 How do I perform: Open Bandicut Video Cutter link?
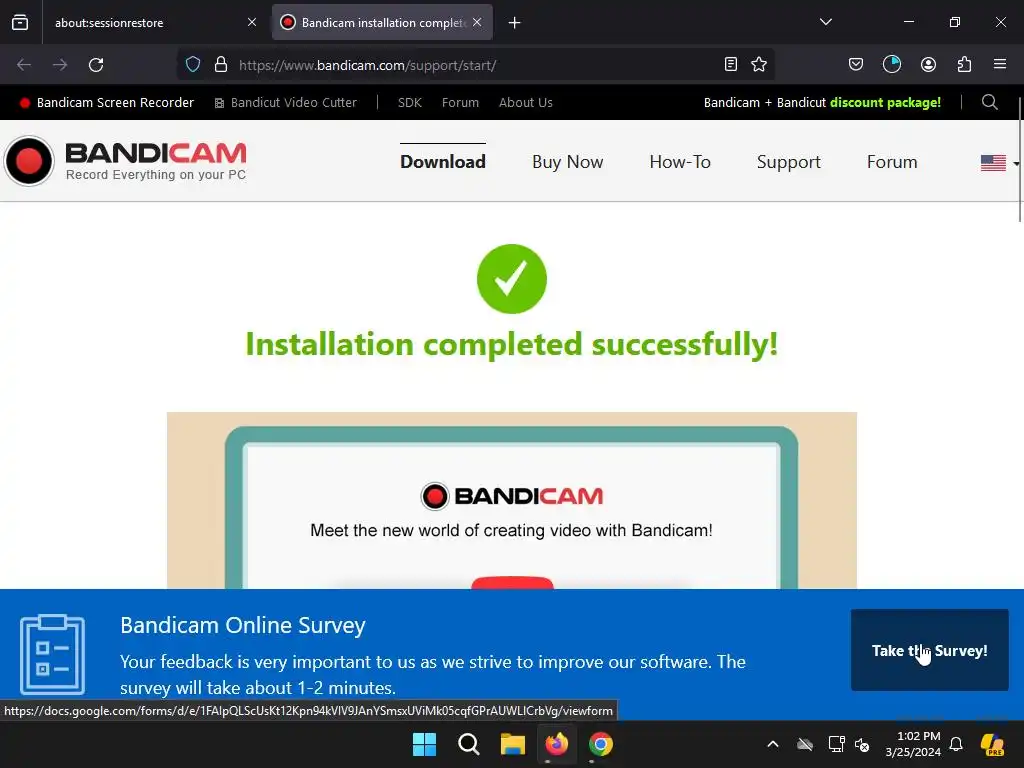click(x=285, y=103)
